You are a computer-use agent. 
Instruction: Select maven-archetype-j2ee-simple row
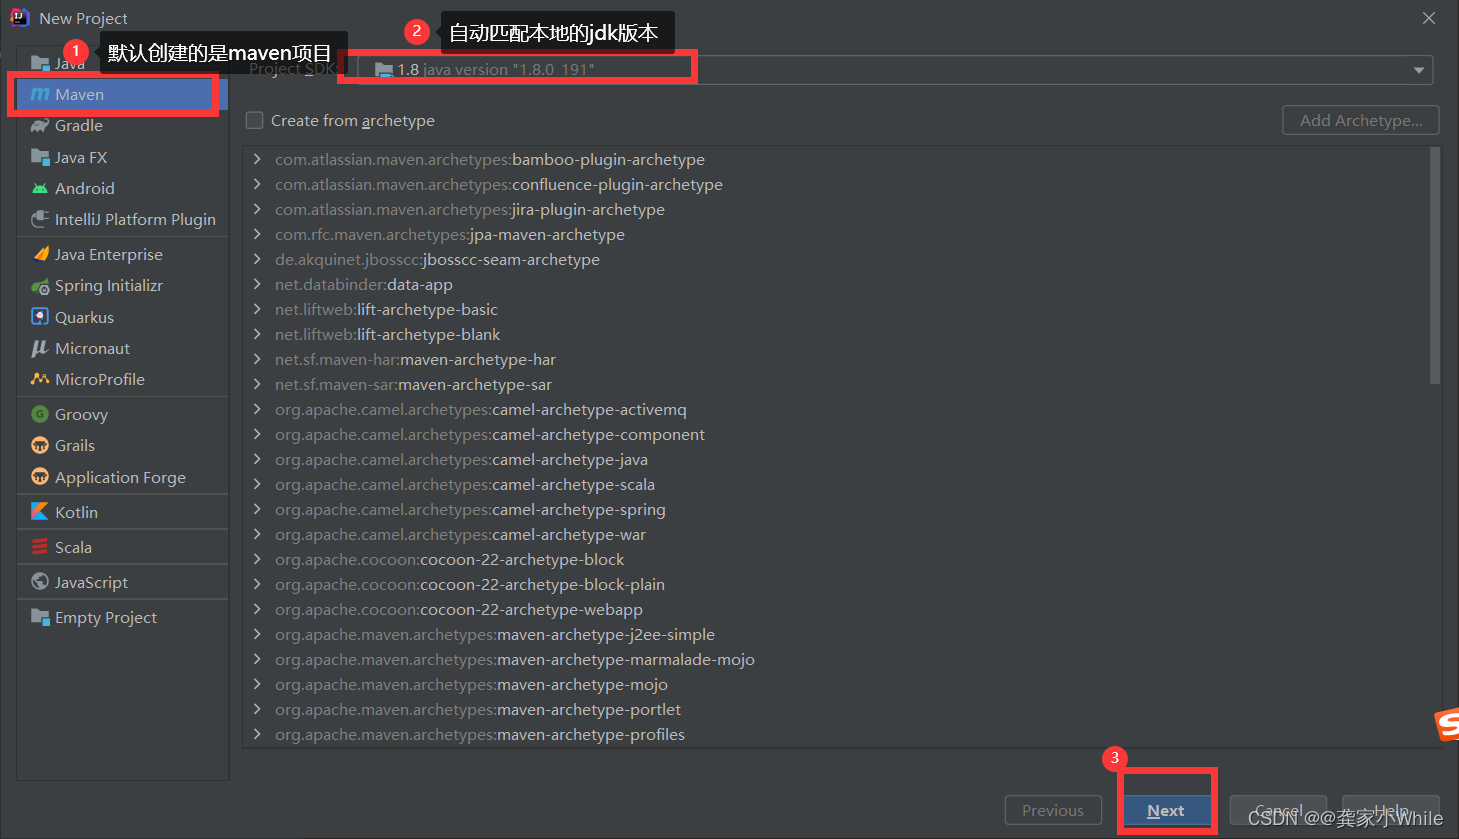pyautogui.click(x=836, y=634)
